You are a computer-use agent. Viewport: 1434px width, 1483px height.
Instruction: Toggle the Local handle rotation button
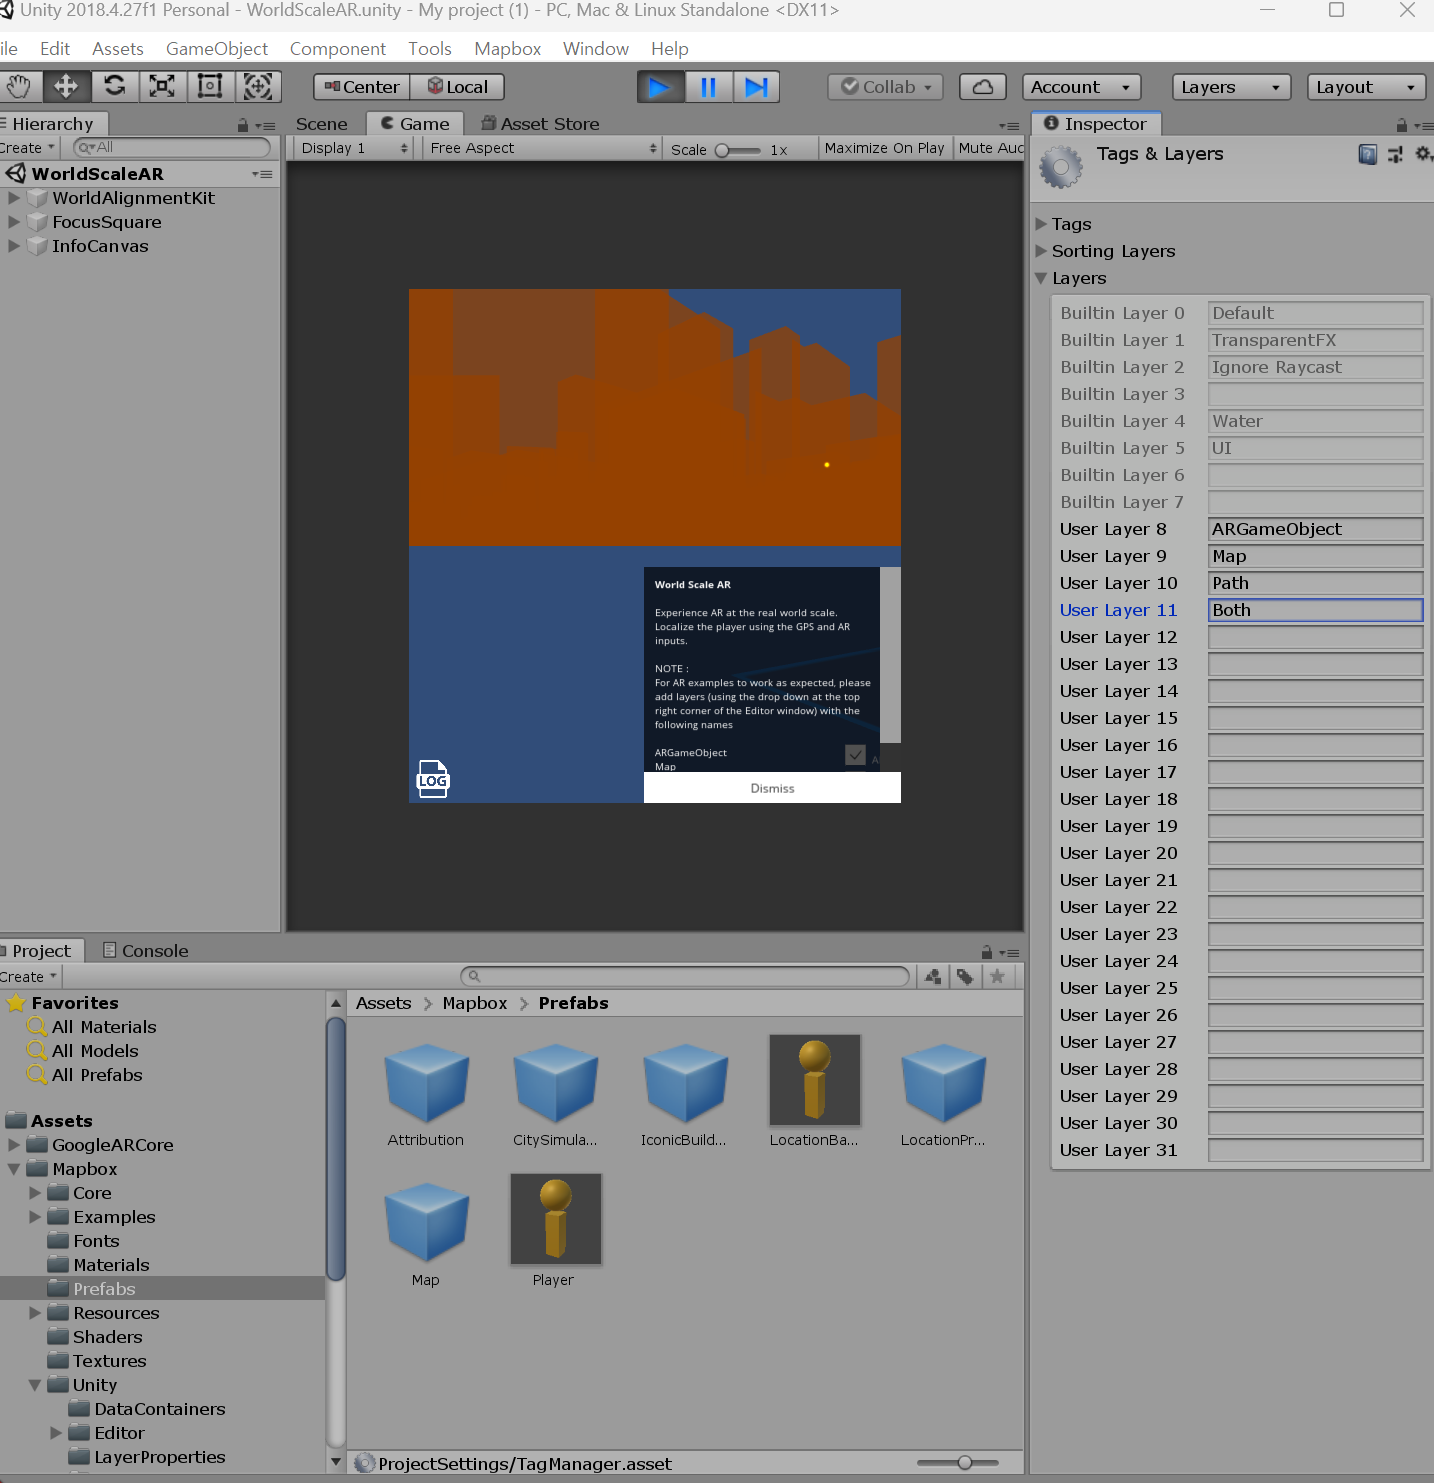tap(458, 87)
